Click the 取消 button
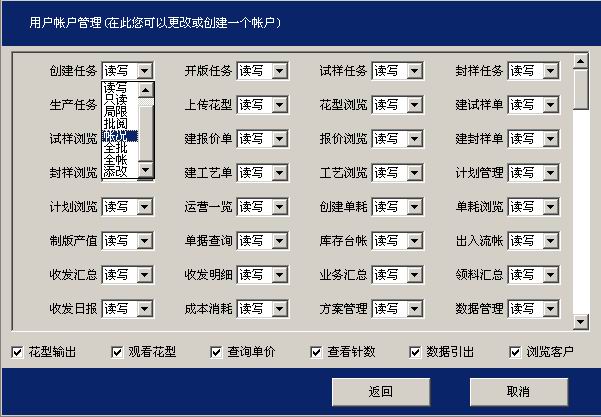Screen dimensions: 601x417 517,391
